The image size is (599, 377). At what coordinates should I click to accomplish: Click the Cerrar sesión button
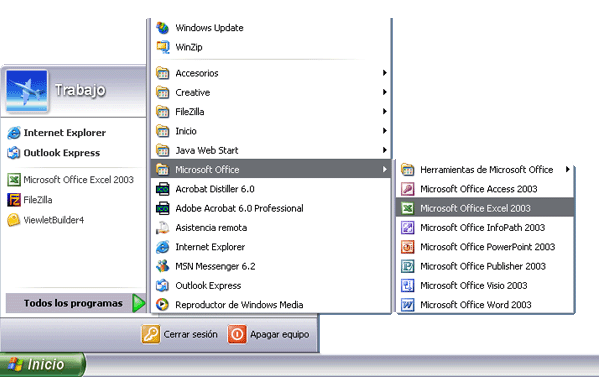[180, 334]
